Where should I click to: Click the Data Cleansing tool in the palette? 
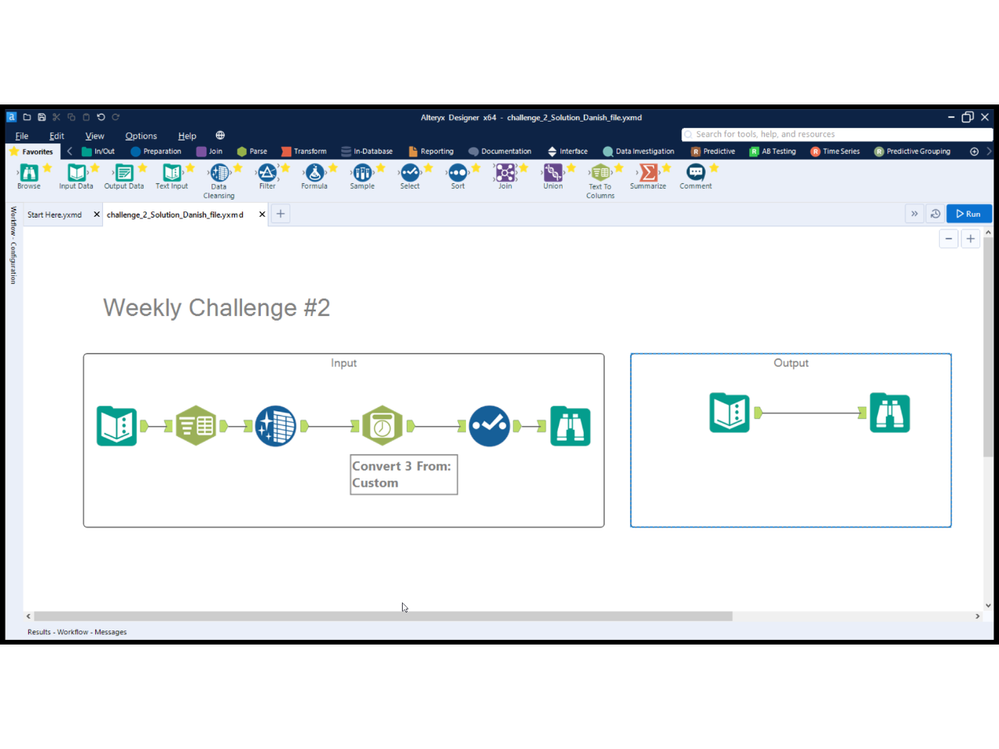[x=219, y=181]
